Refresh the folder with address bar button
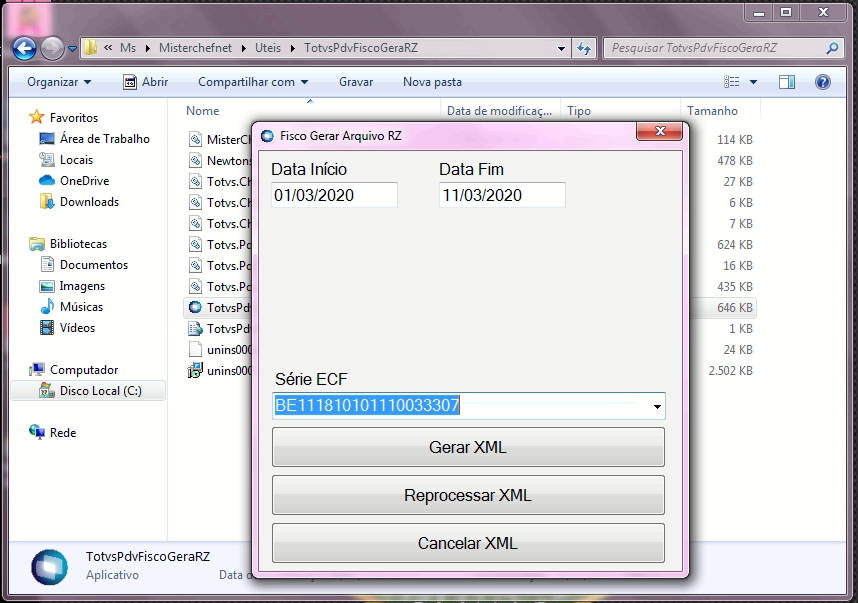 pos(584,48)
